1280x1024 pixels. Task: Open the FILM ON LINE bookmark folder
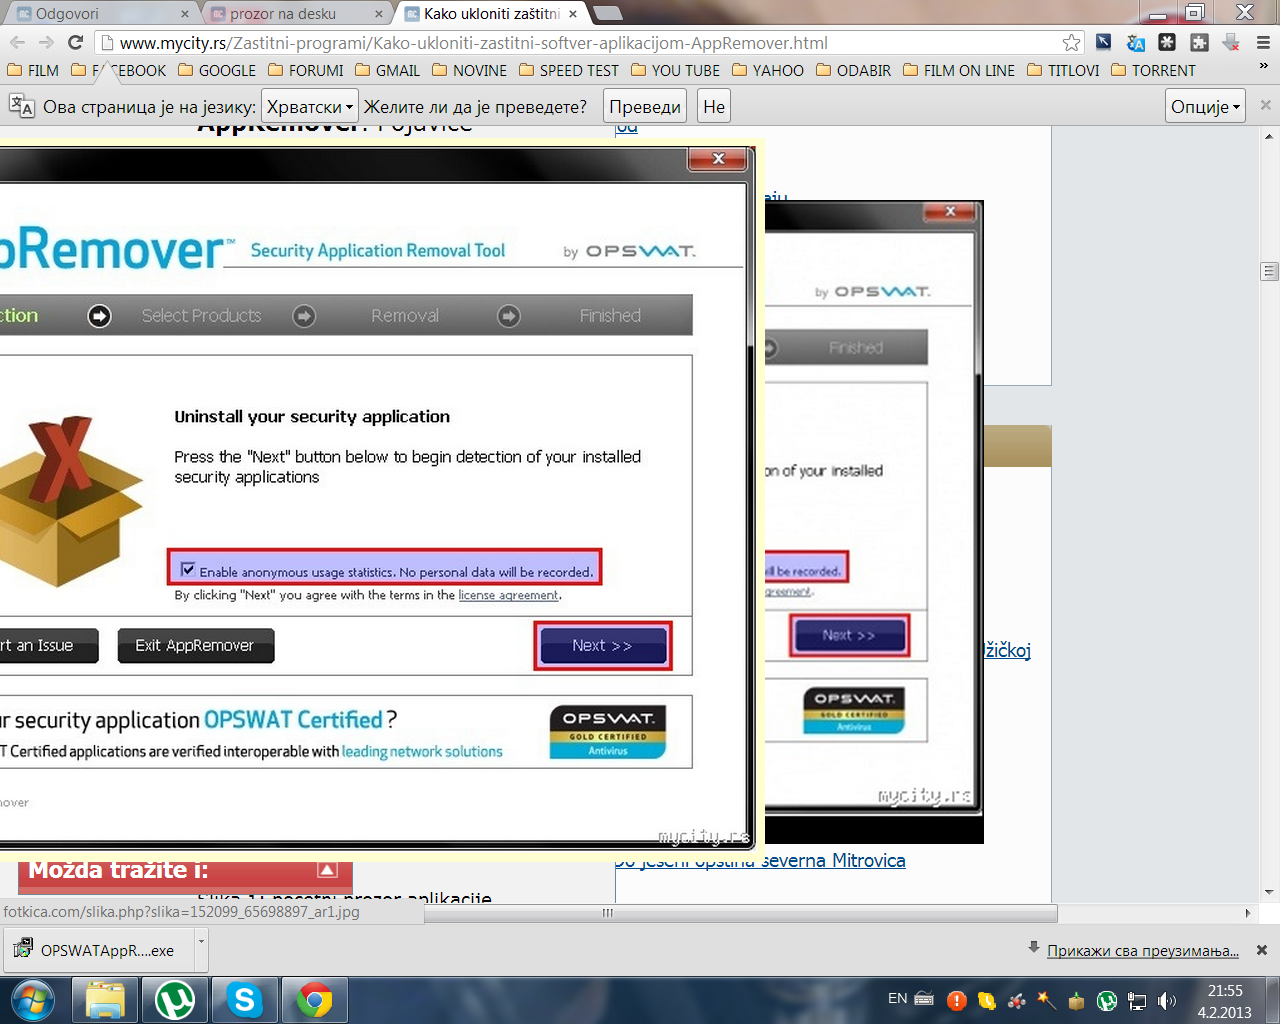pos(959,70)
